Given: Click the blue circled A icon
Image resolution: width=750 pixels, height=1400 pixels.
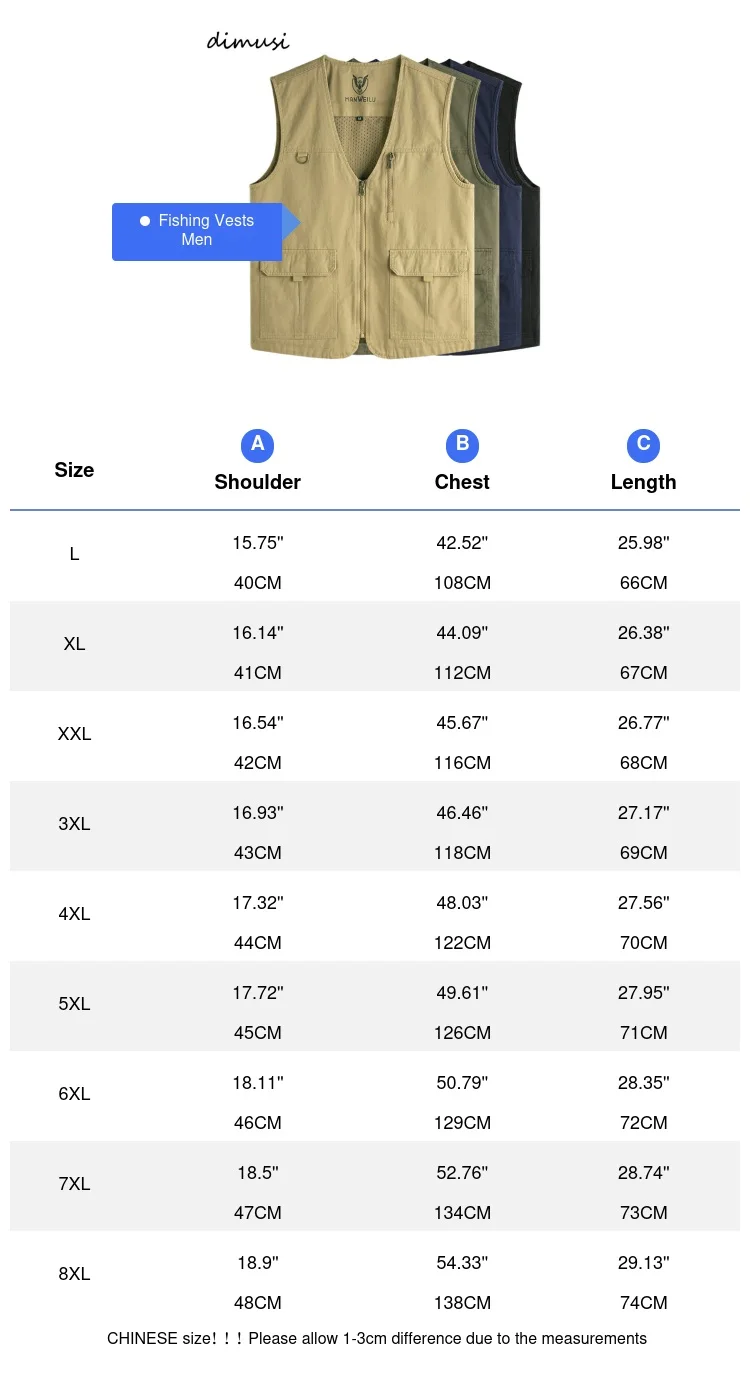Looking at the screenshot, I should point(257,444).
